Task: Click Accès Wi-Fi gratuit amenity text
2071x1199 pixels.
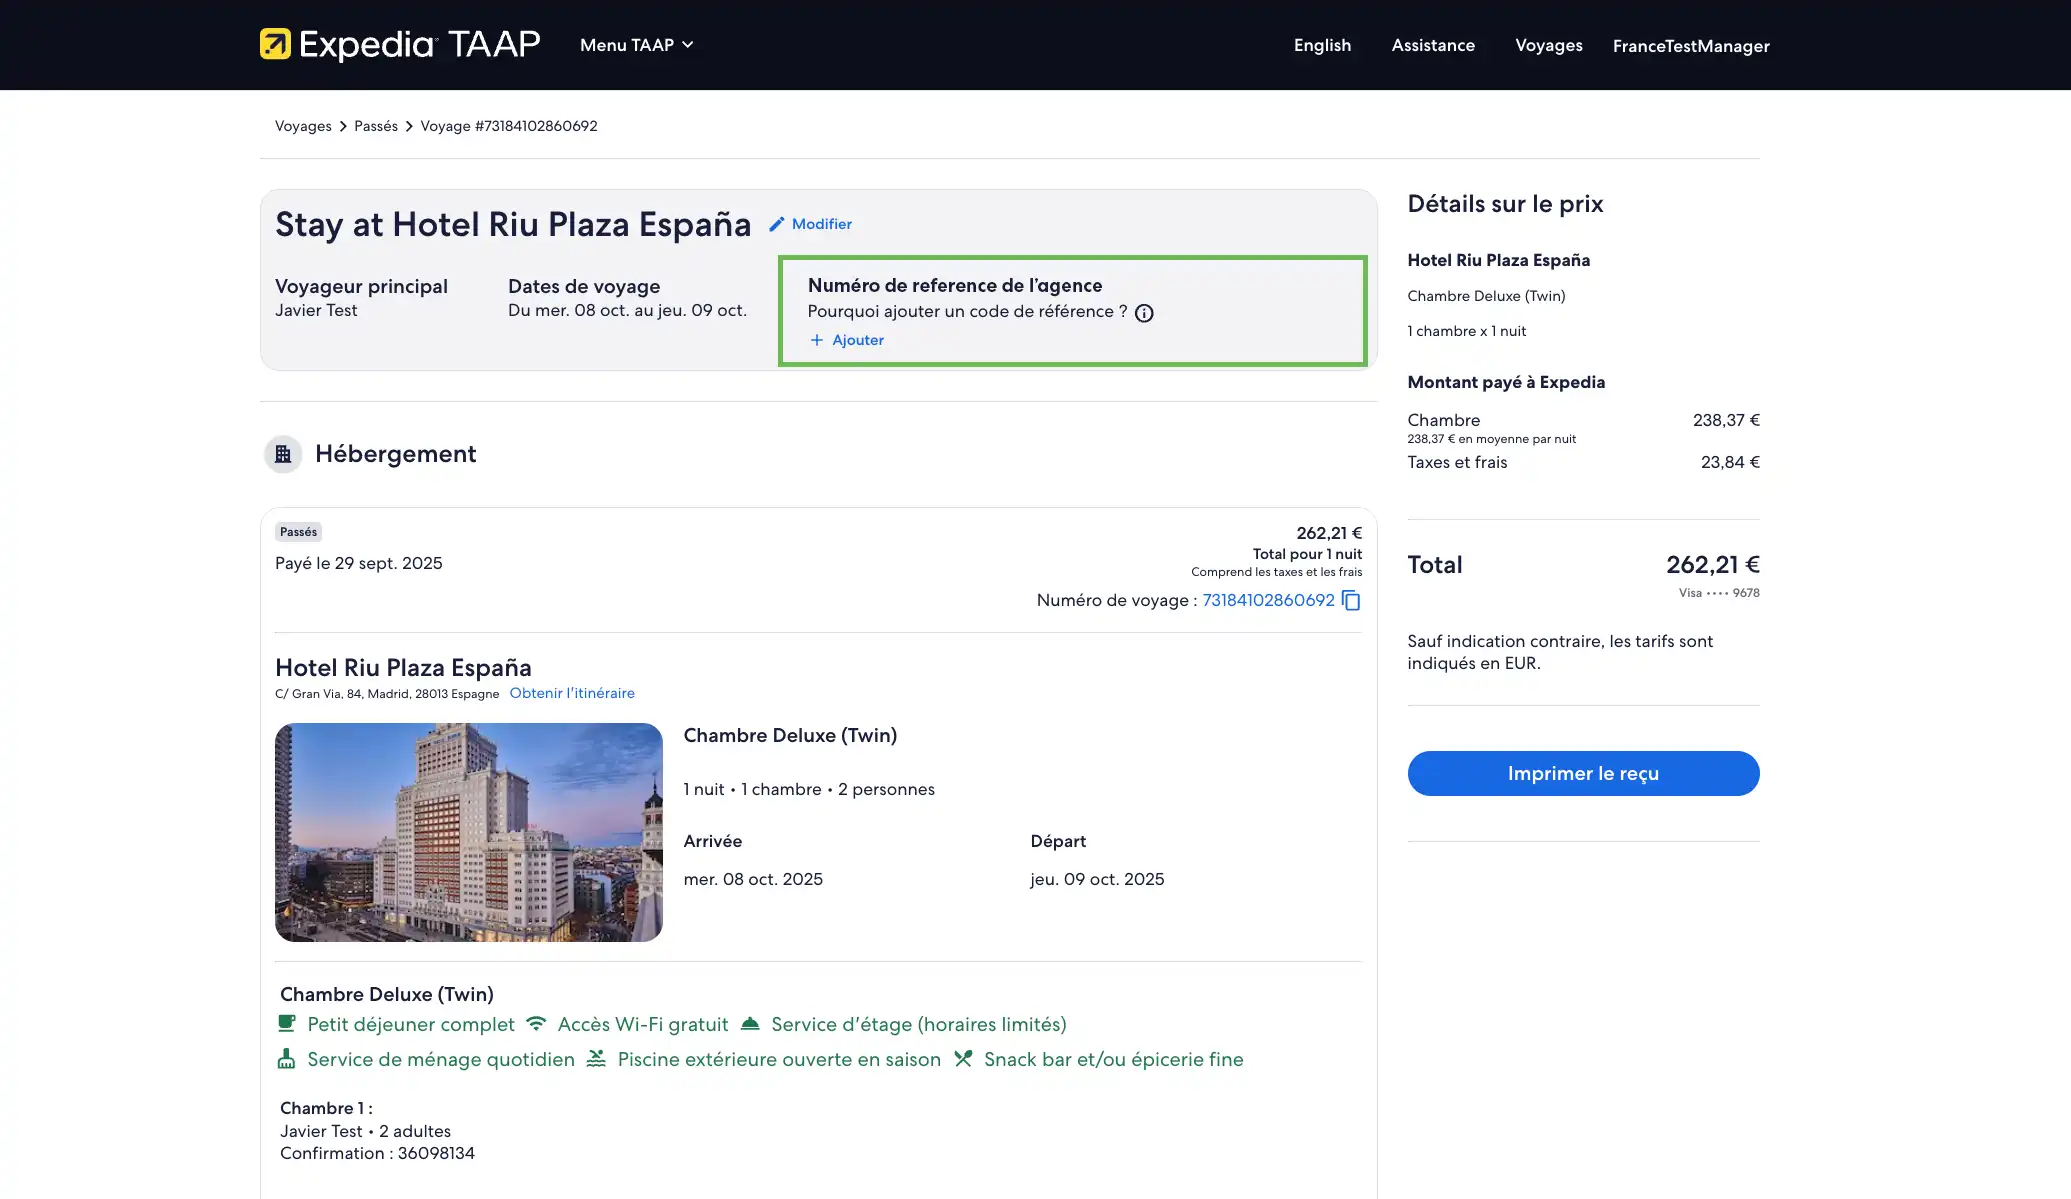Action: (x=643, y=1024)
